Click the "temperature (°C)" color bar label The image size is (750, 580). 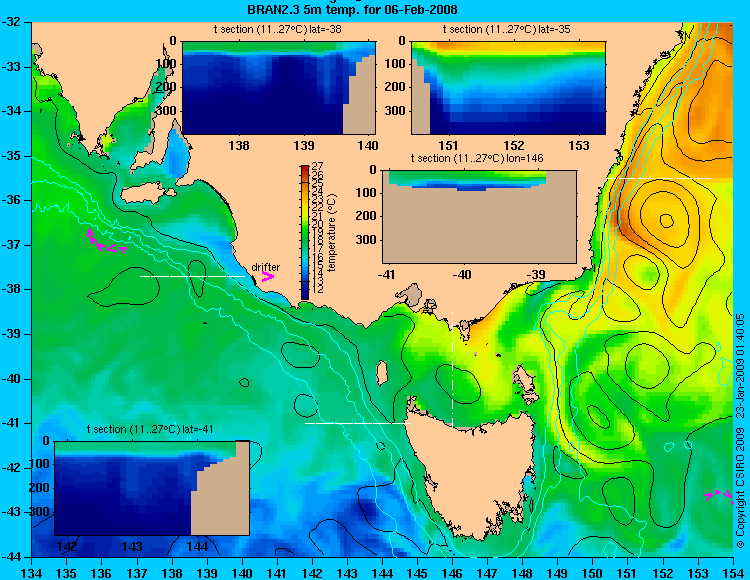pyautogui.click(x=332, y=232)
